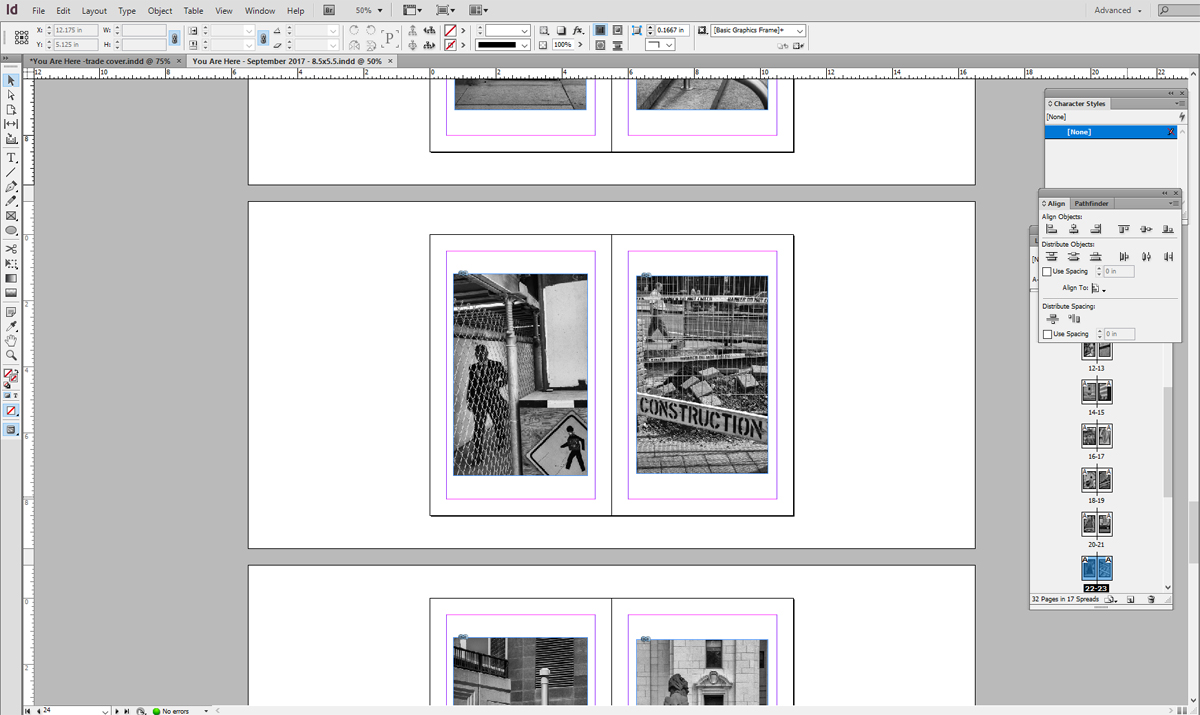Image resolution: width=1200 pixels, height=715 pixels.
Task: Select the Line tool
Action: [x=11, y=172]
